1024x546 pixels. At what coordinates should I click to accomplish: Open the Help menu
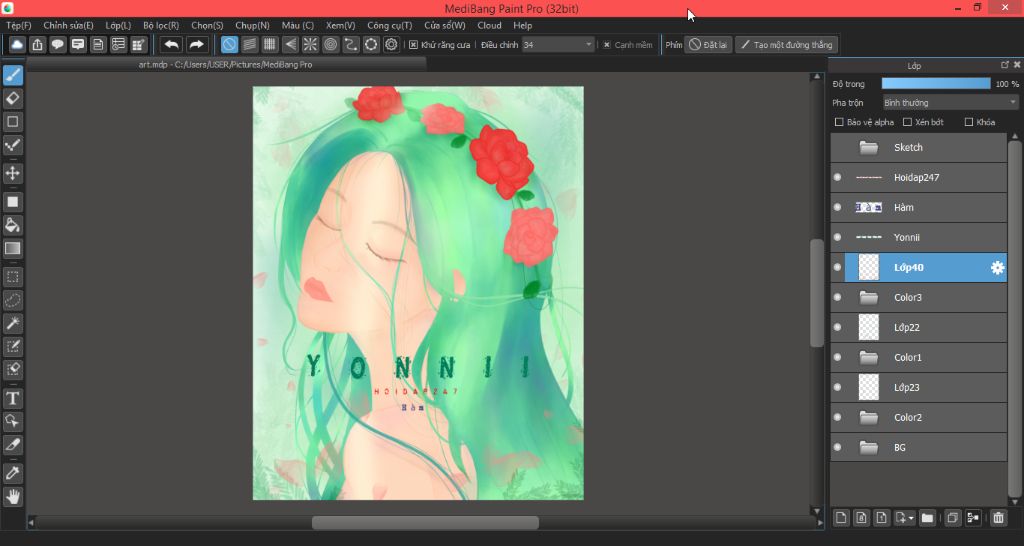pyautogui.click(x=522, y=25)
